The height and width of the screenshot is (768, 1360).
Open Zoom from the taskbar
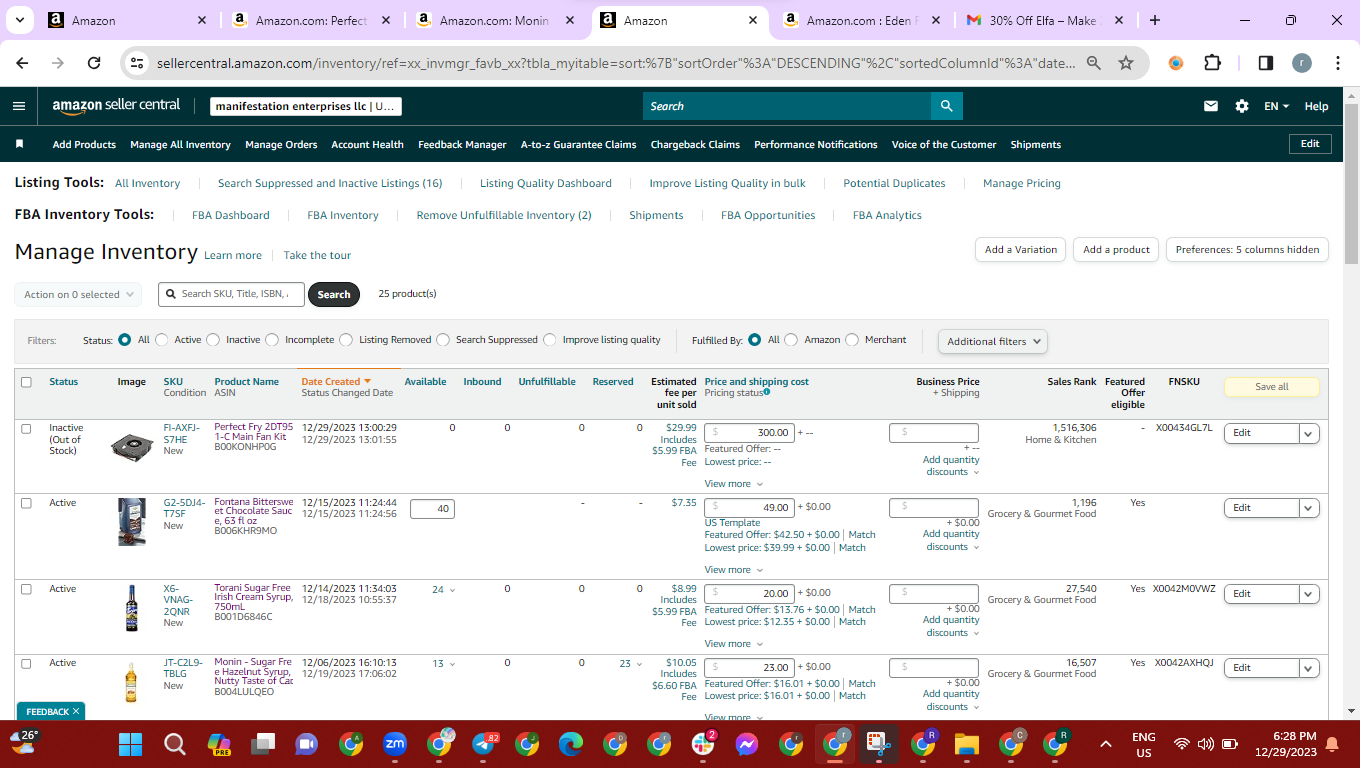395,744
